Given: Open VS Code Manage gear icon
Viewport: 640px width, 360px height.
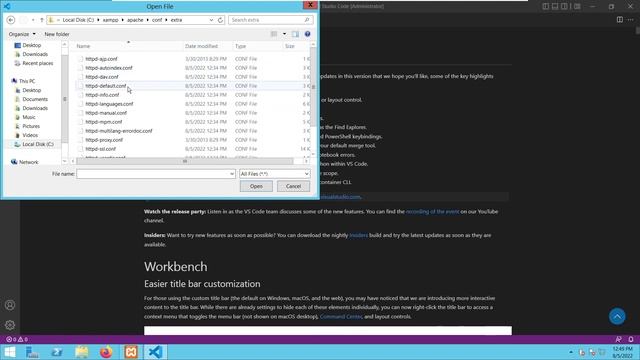Looking at the screenshot, I should pyautogui.click(x=10, y=325).
